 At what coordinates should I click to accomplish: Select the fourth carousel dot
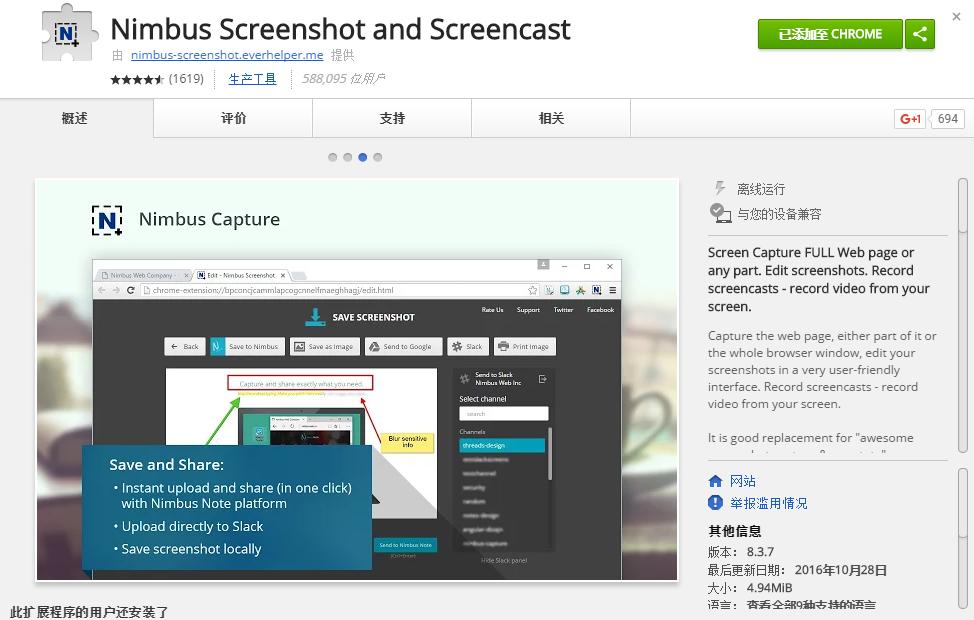(x=377, y=157)
